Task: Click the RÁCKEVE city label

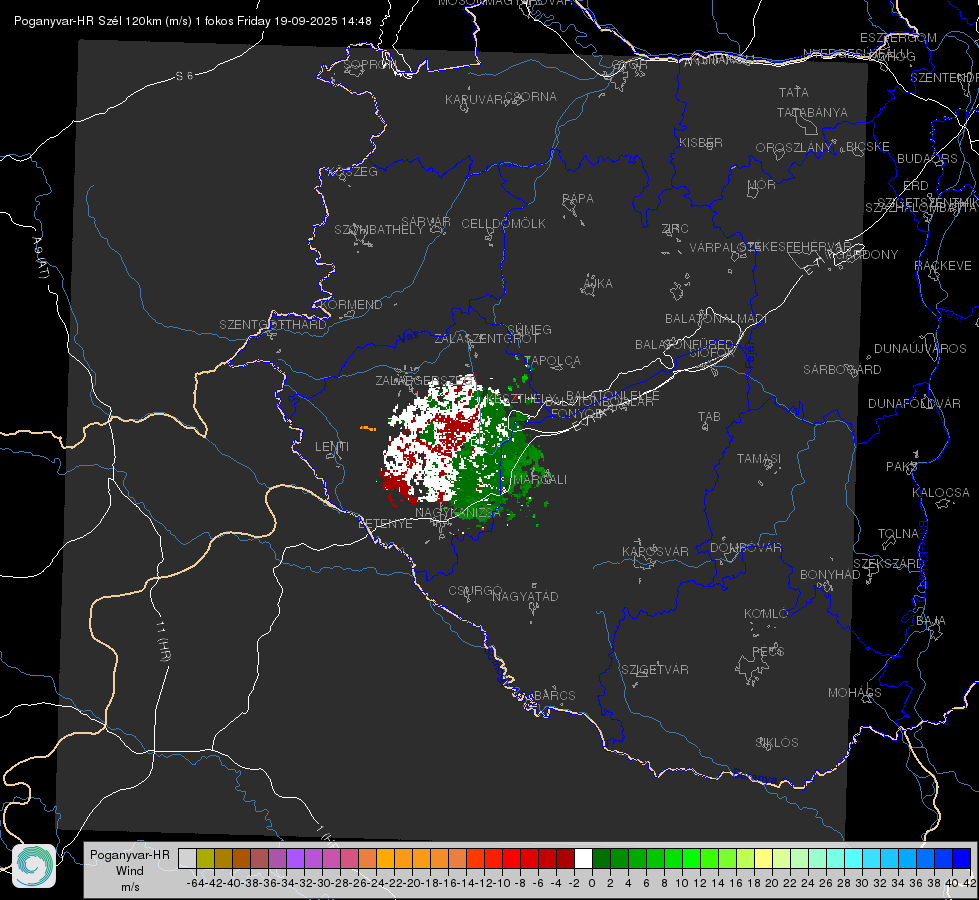Action: (x=943, y=266)
